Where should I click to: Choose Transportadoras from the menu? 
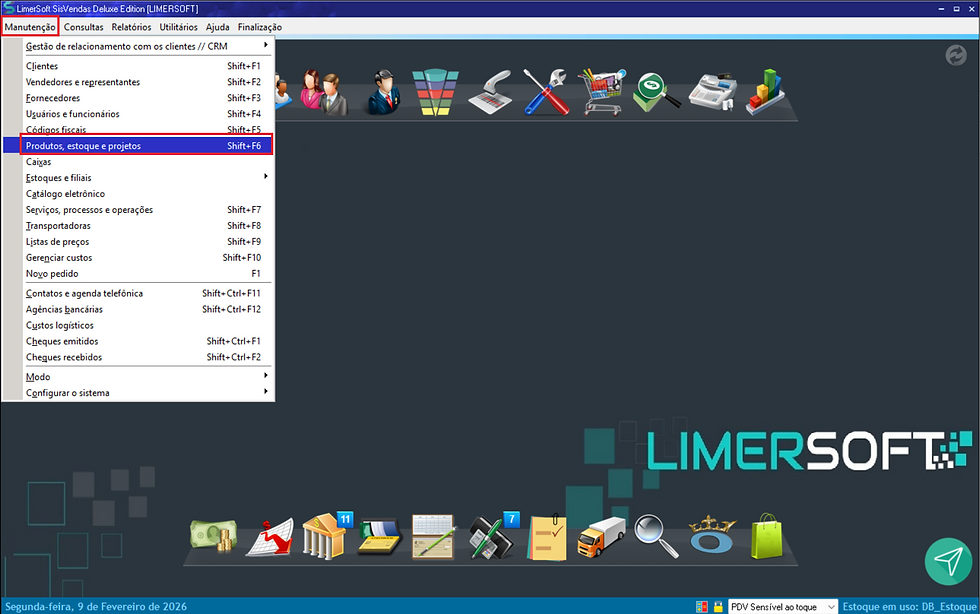click(138, 226)
